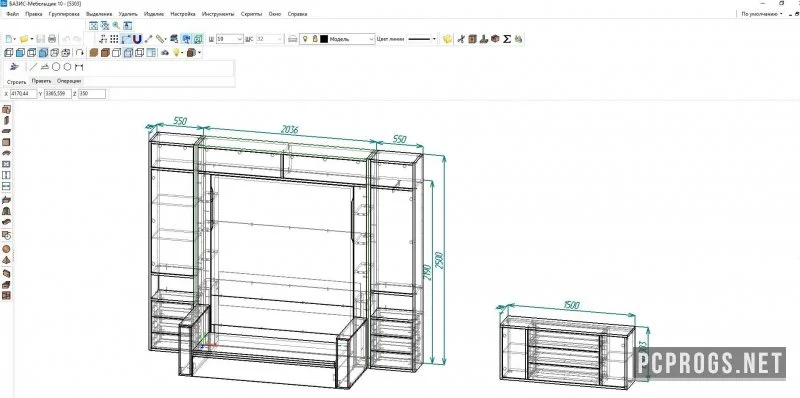800x398 pixels.
Task: Open the Инструменты menu
Action: click(218, 14)
